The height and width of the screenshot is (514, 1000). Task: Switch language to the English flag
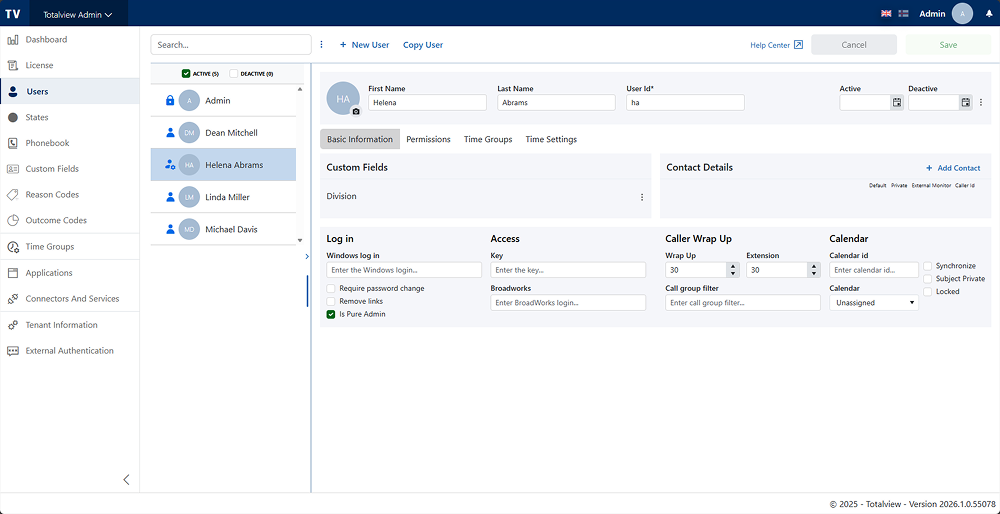pyautogui.click(x=886, y=13)
